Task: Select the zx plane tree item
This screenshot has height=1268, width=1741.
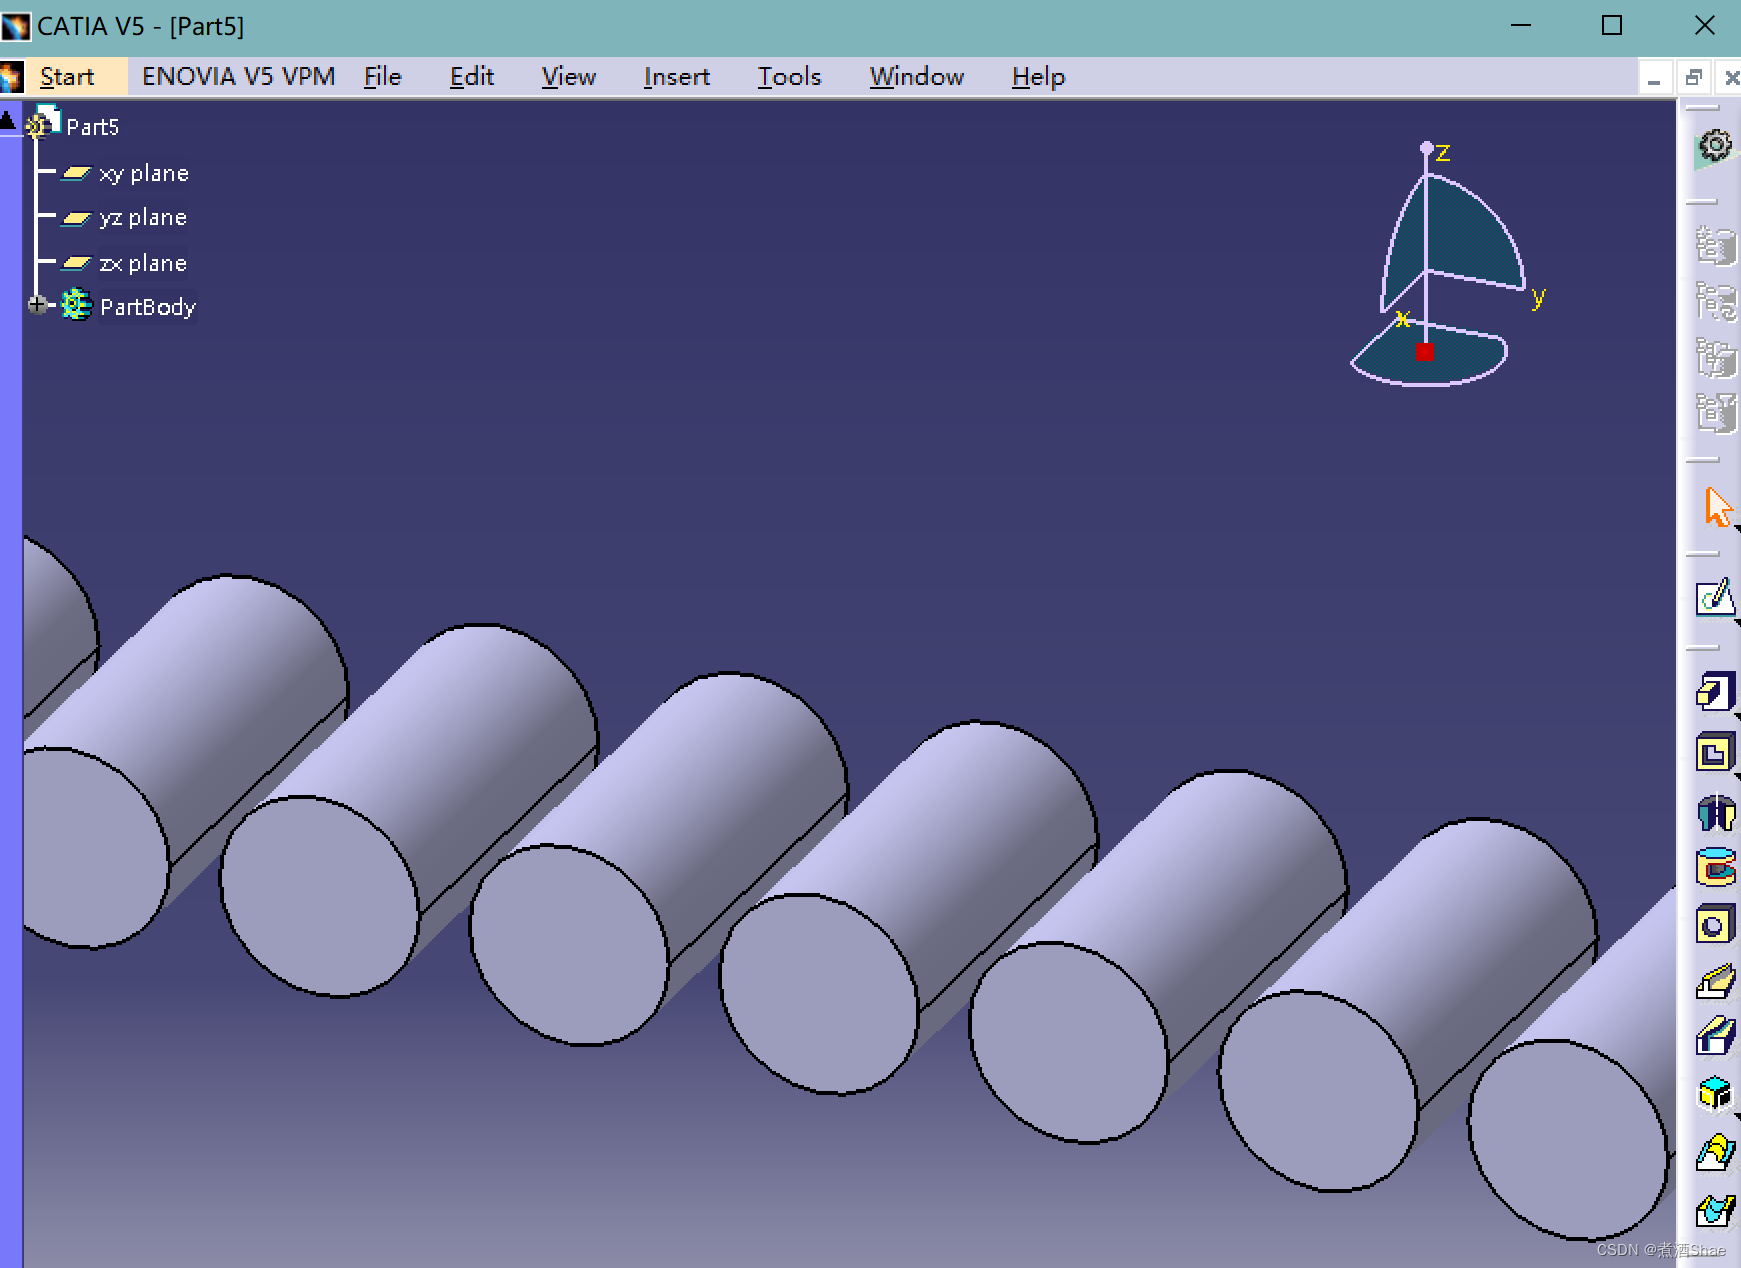Action: click(143, 263)
